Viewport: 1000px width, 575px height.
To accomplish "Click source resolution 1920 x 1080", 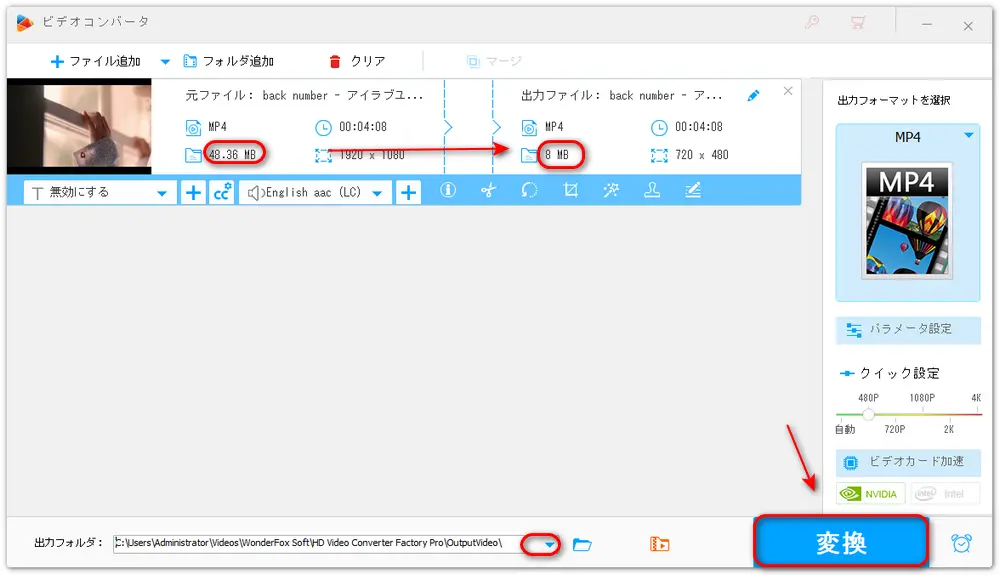I will pyautogui.click(x=372, y=155).
